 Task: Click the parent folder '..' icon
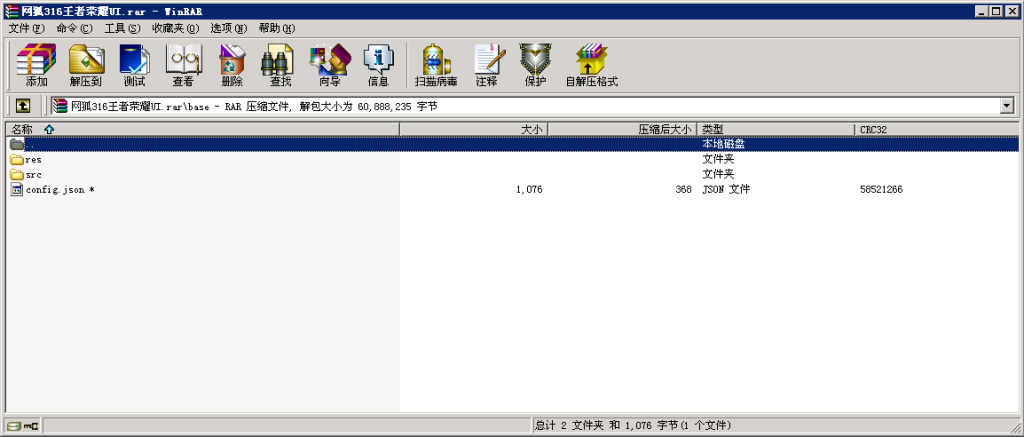[x=17, y=144]
